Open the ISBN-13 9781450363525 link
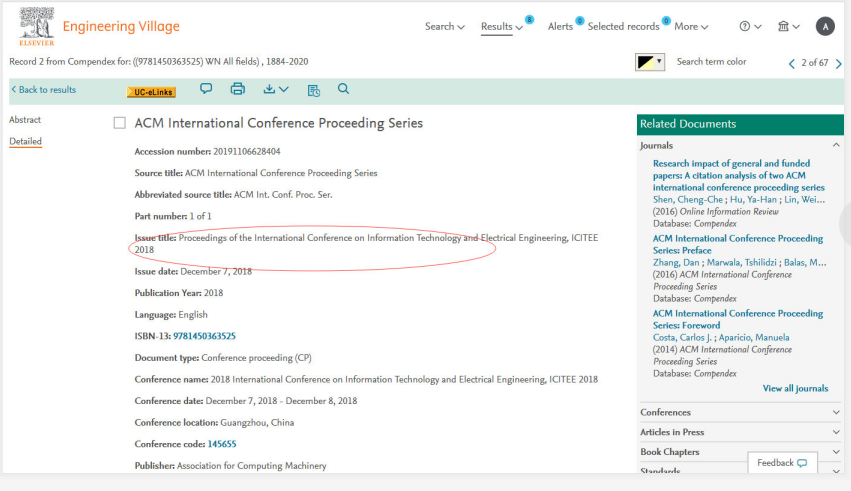The width and height of the screenshot is (851, 491). (204, 336)
